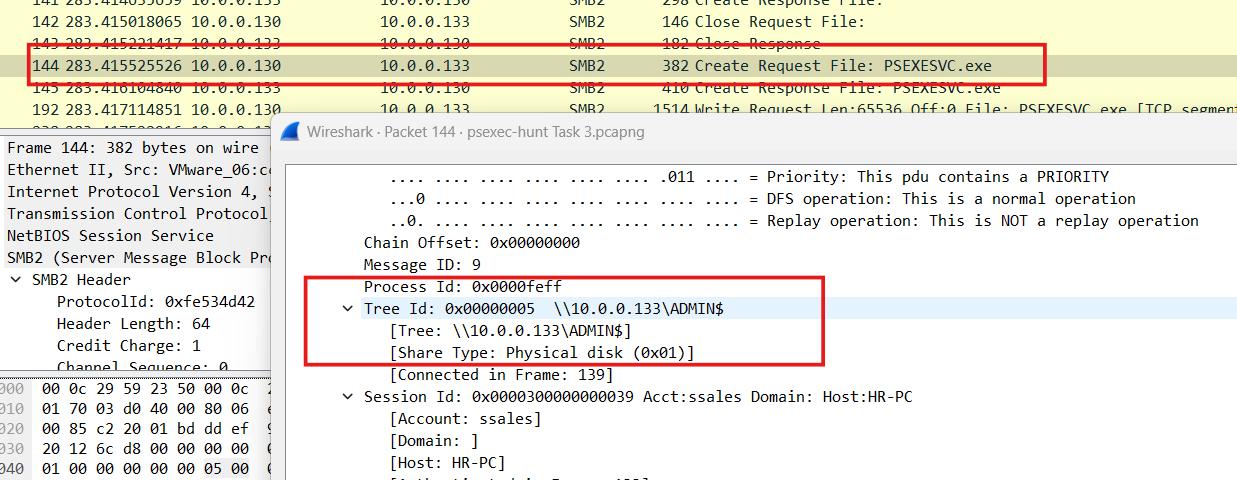Screen dimensions: 1237x480
Task: Select packet 192 Write Request row
Action: [x=618, y=109]
